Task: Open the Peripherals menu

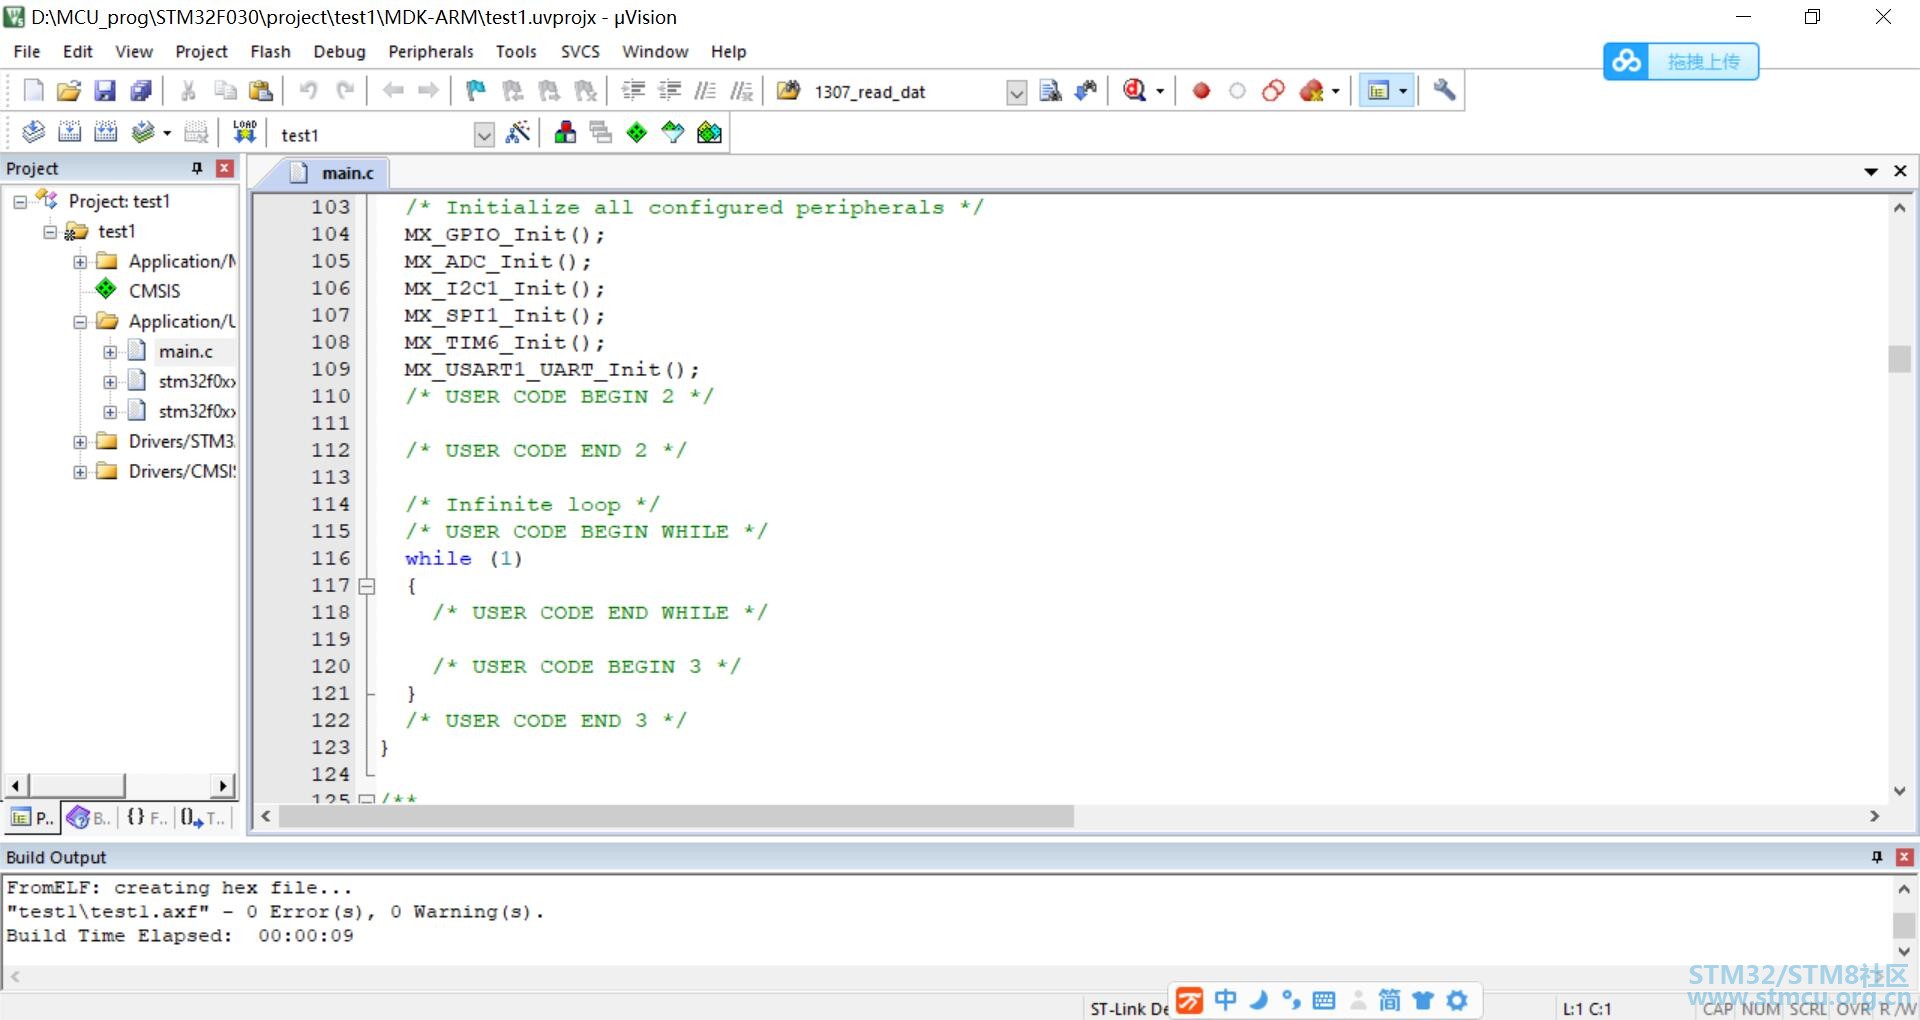Action: coord(431,51)
